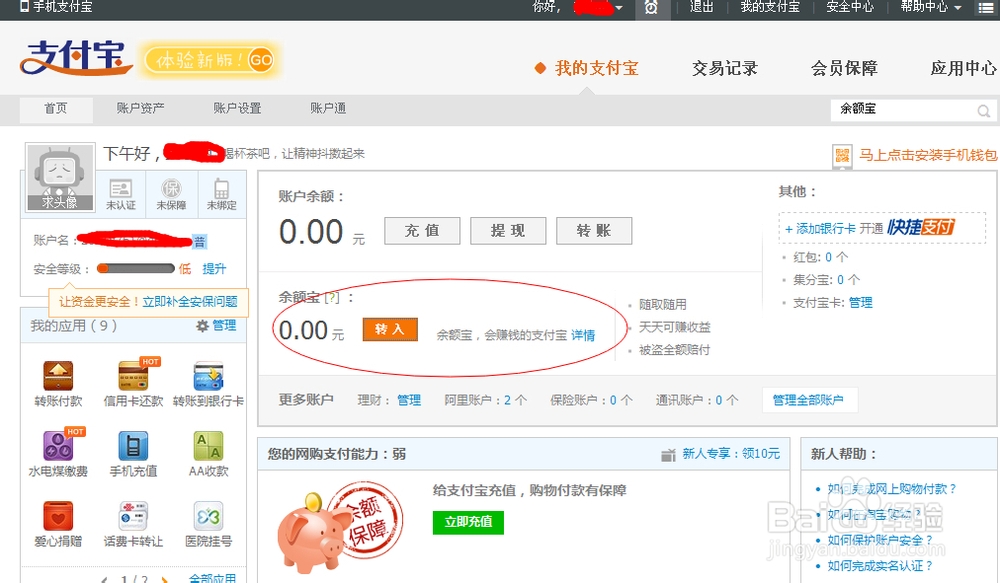The width and height of the screenshot is (1000, 583).
Task: Open the 水电煤缴费 app icon
Action: tap(58, 445)
